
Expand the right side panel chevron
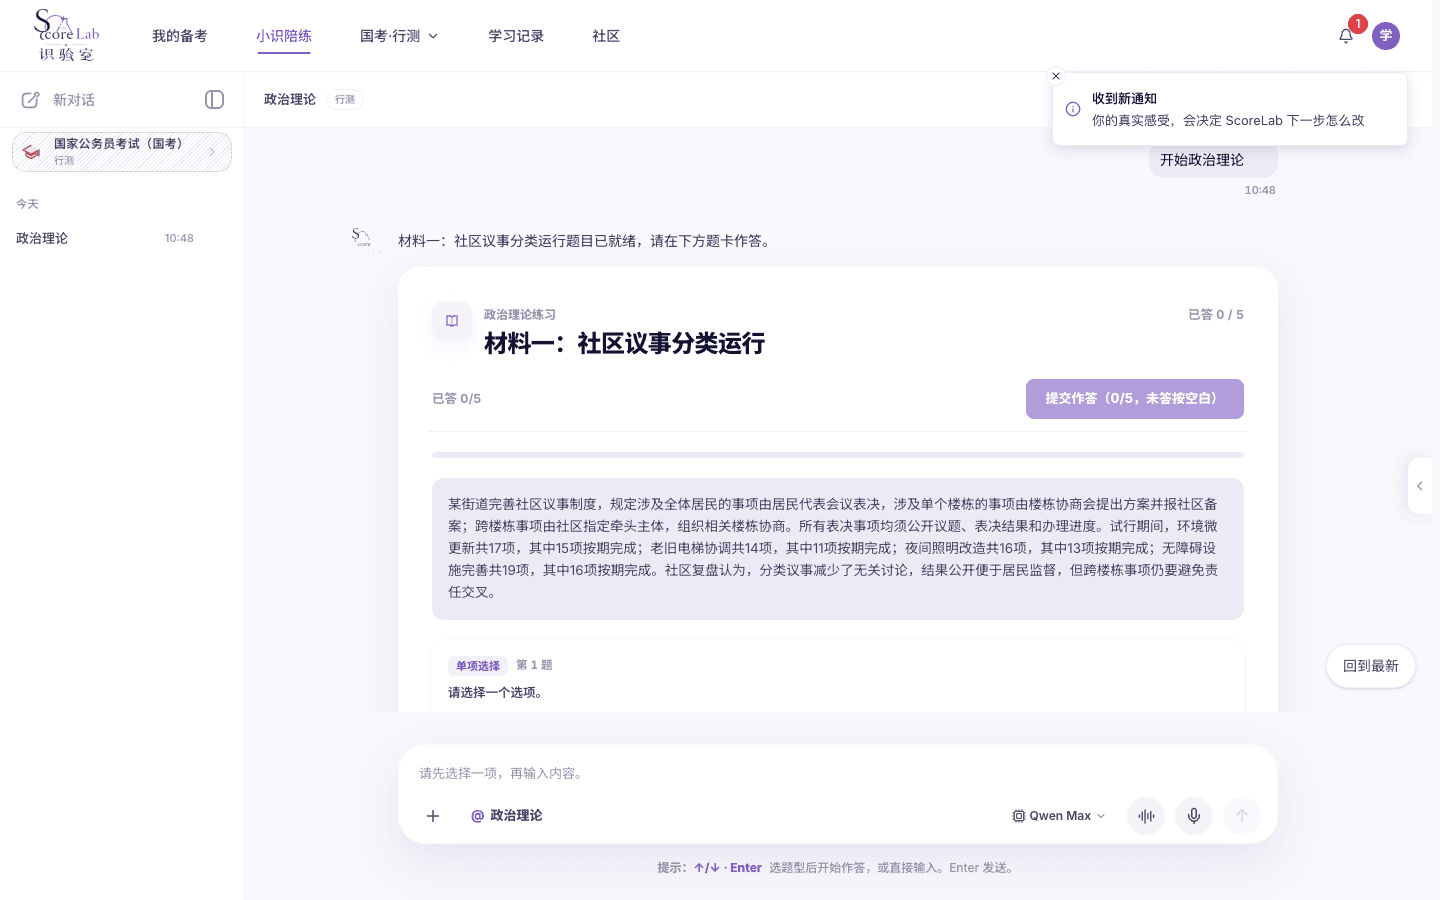click(x=1420, y=486)
